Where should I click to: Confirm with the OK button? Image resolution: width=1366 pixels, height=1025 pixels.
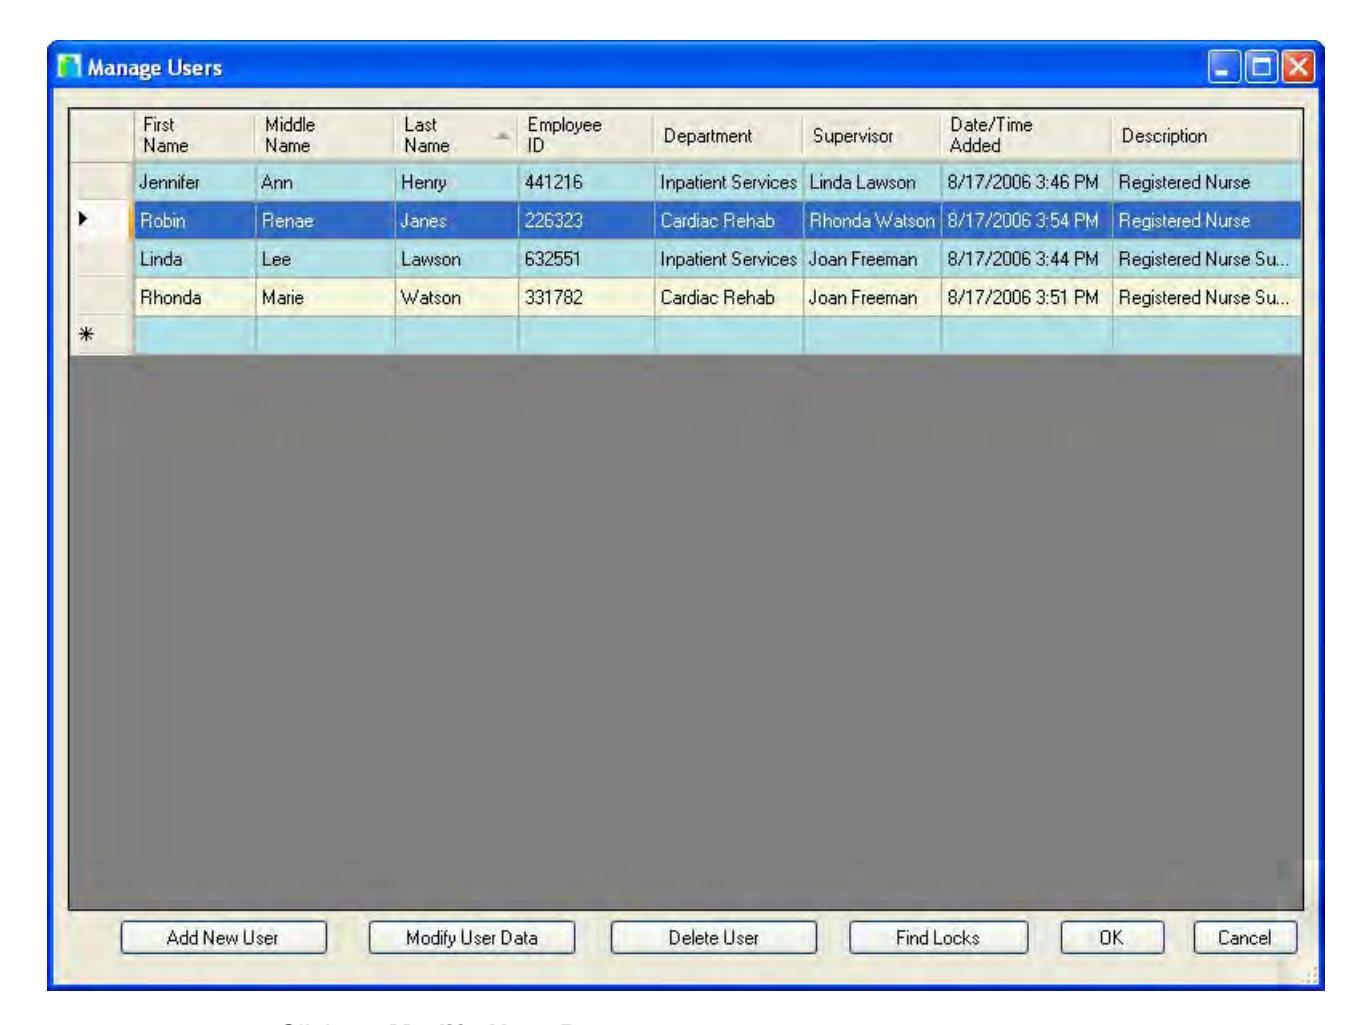[1112, 938]
